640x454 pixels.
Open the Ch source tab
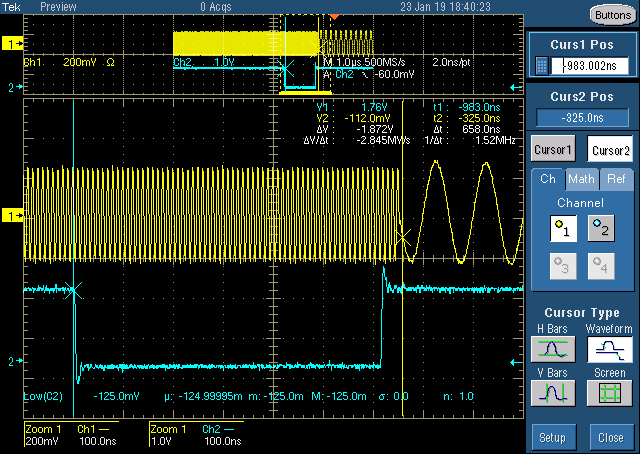pyautogui.click(x=548, y=179)
